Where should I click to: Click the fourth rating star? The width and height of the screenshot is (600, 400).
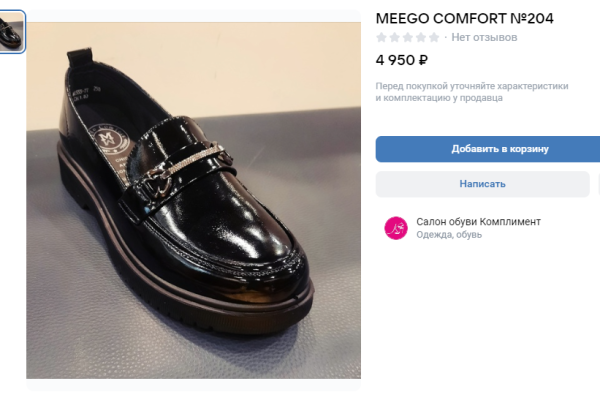point(420,38)
